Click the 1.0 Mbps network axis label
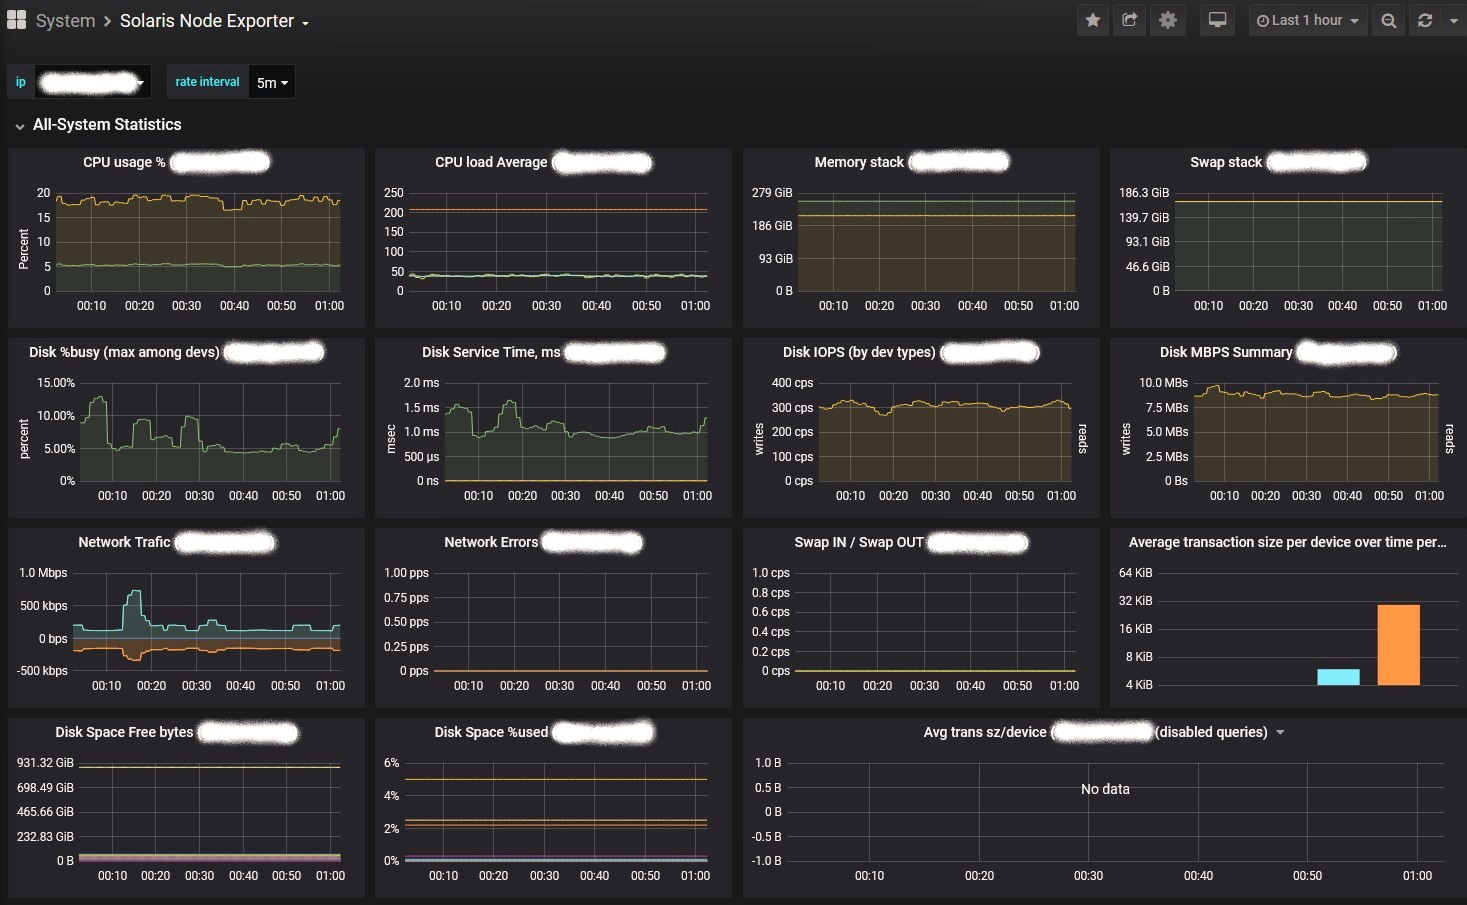Screen dimensions: 1467x905 tap(43, 573)
